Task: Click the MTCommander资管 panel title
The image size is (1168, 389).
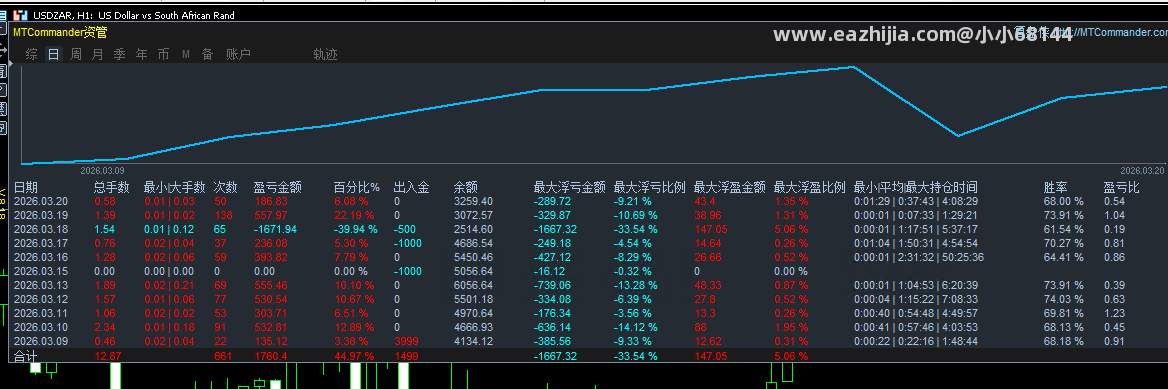Action: [x=60, y=32]
